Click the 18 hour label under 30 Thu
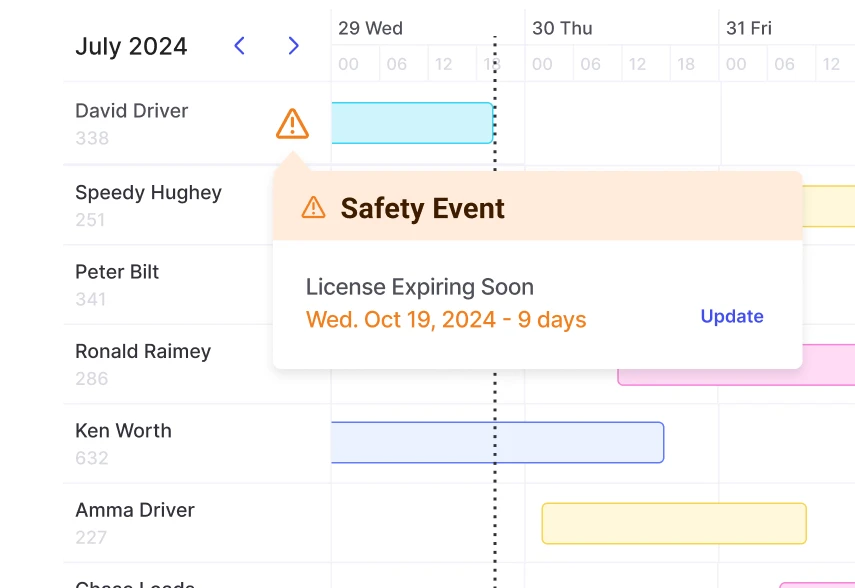This screenshot has width=855, height=588. coord(686,64)
